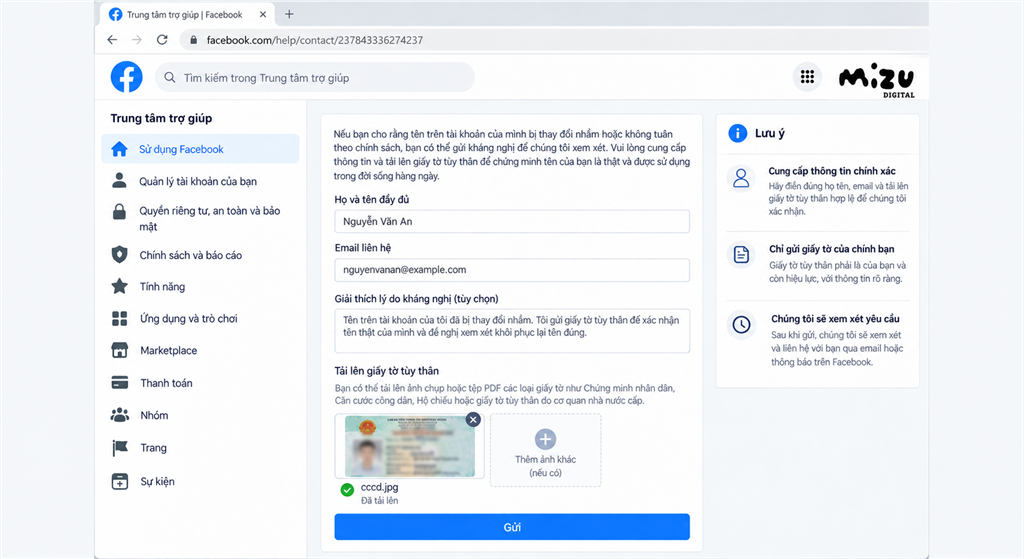The height and width of the screenshot is (559, 1024).
Task: Go to the Tính năng section
Action: tap(162, 286)
